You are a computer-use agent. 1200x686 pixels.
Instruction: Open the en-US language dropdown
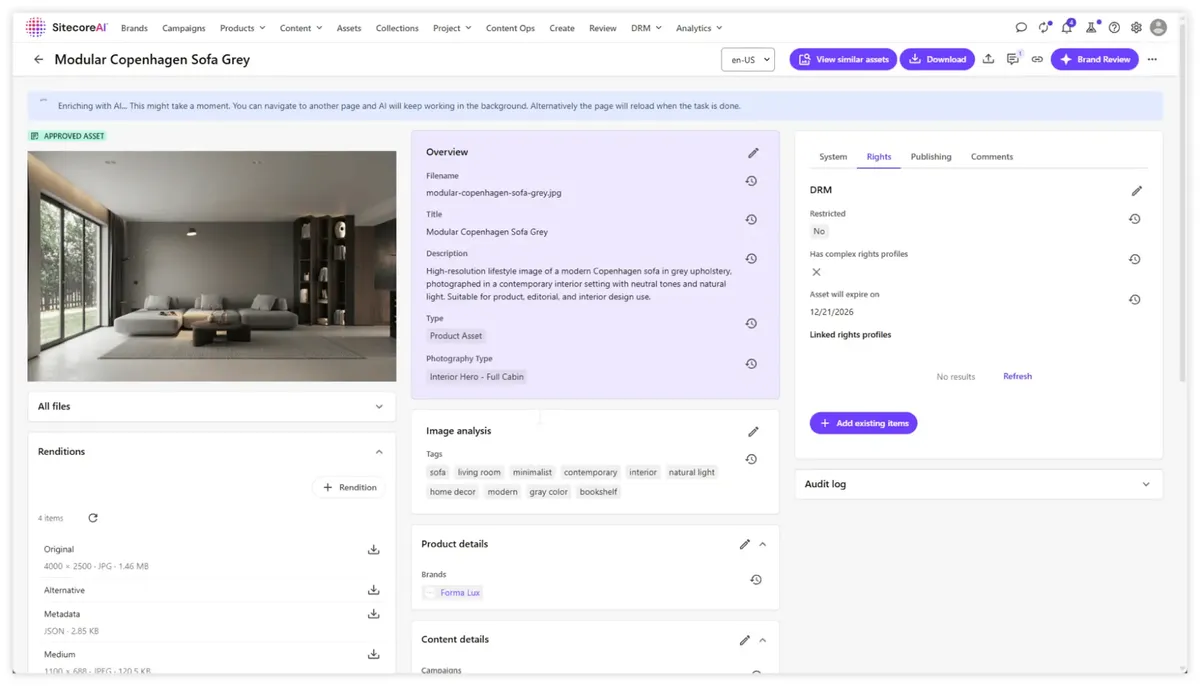point(748,60)
